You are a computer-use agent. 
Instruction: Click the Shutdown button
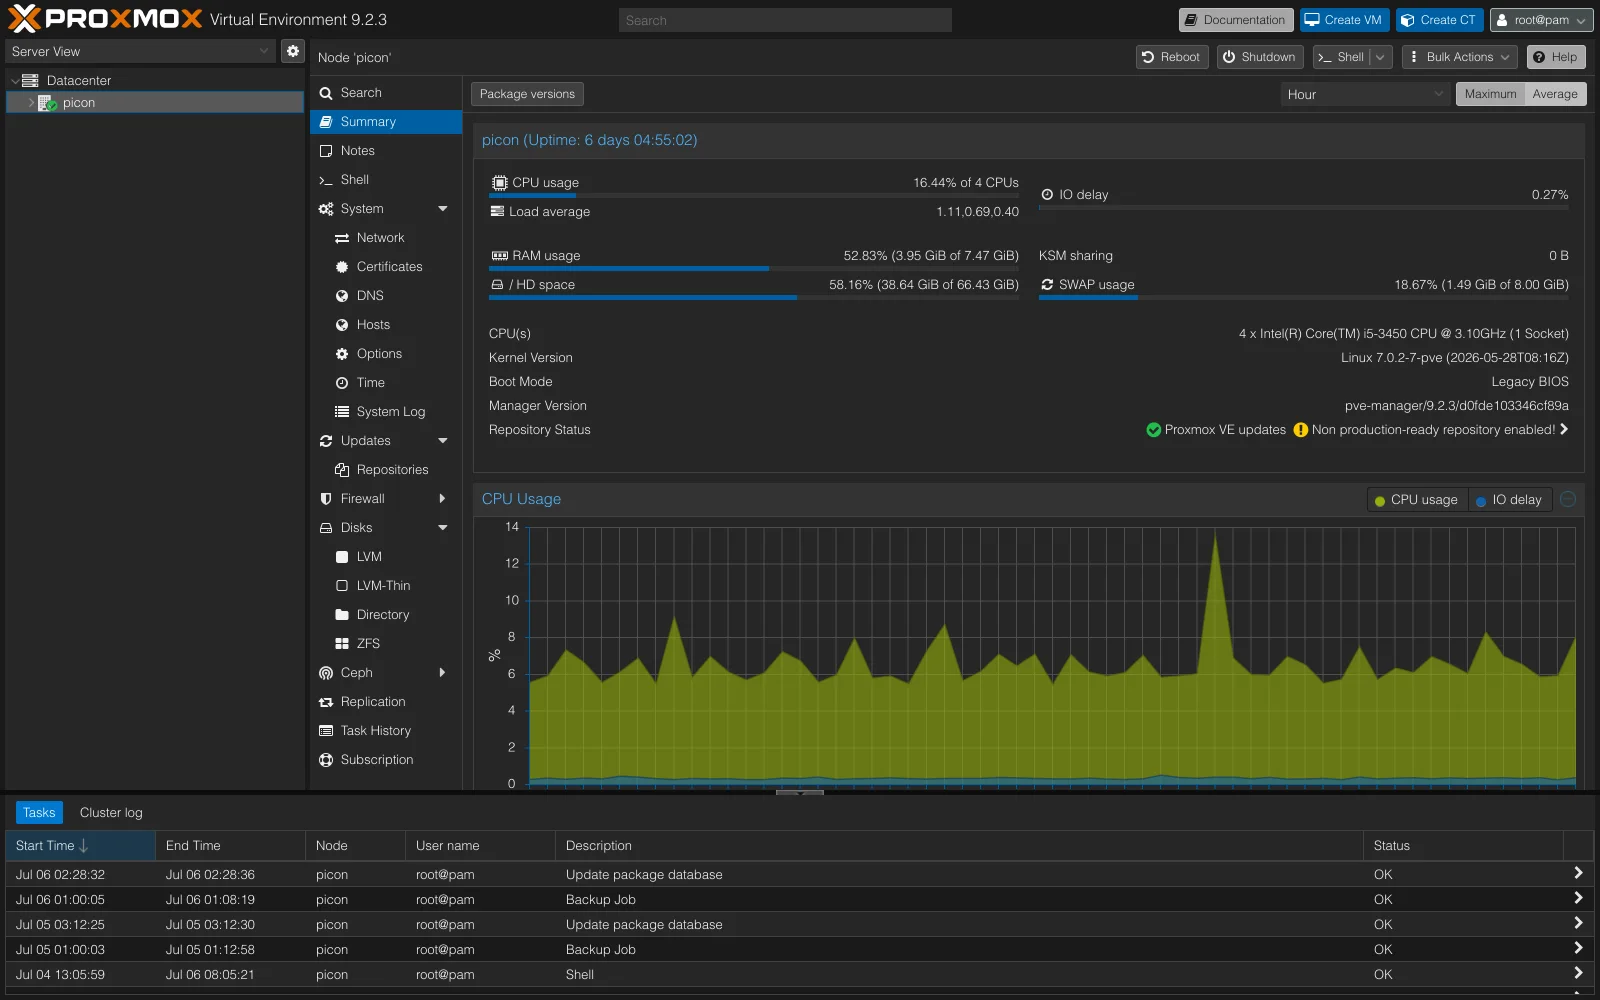coord(1260,57)
